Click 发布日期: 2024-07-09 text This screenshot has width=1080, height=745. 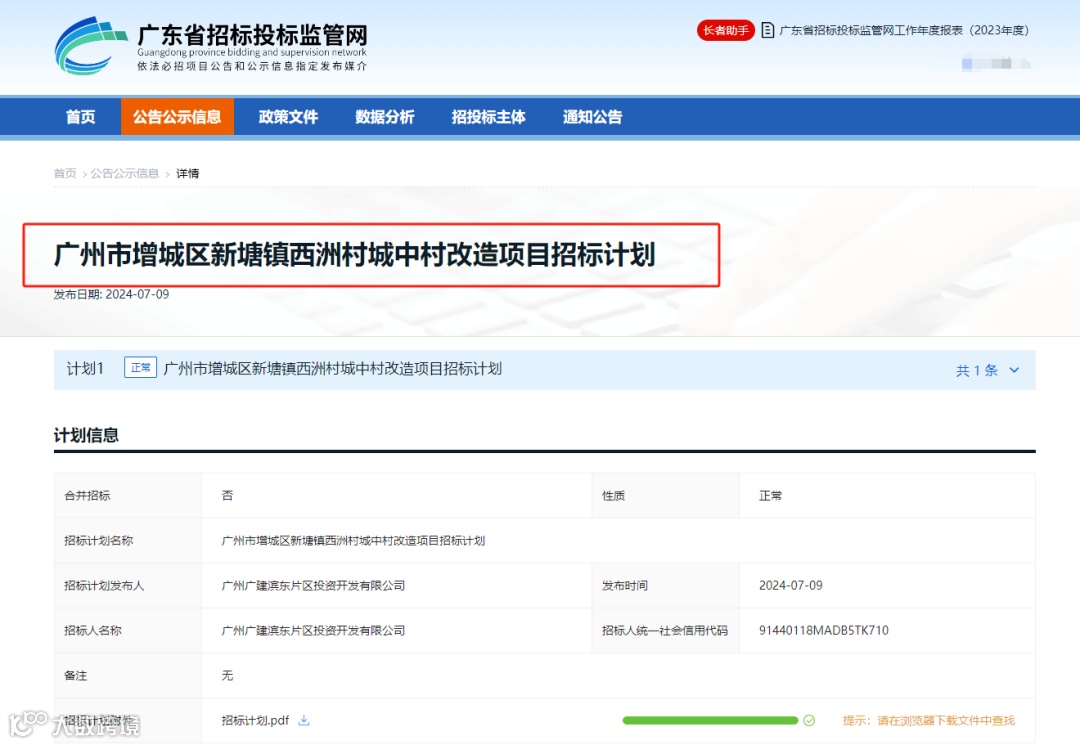(112, 294)
